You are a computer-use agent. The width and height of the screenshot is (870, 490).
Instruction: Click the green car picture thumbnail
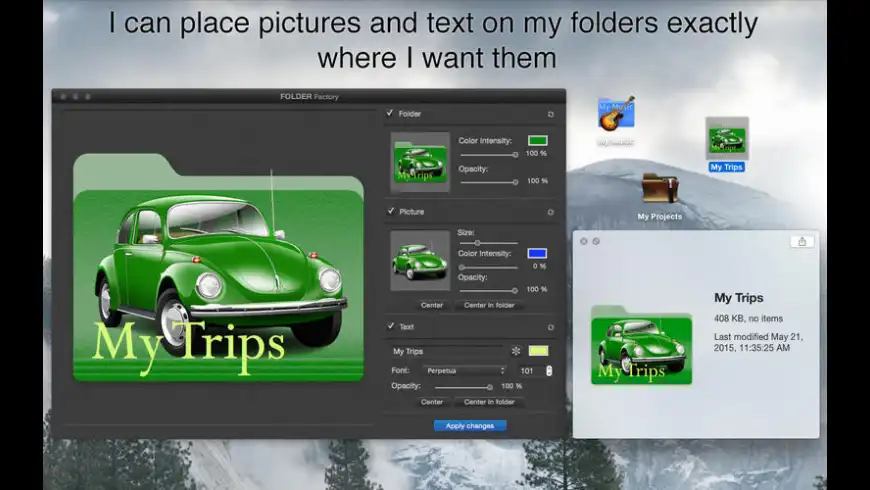point(420,260)
